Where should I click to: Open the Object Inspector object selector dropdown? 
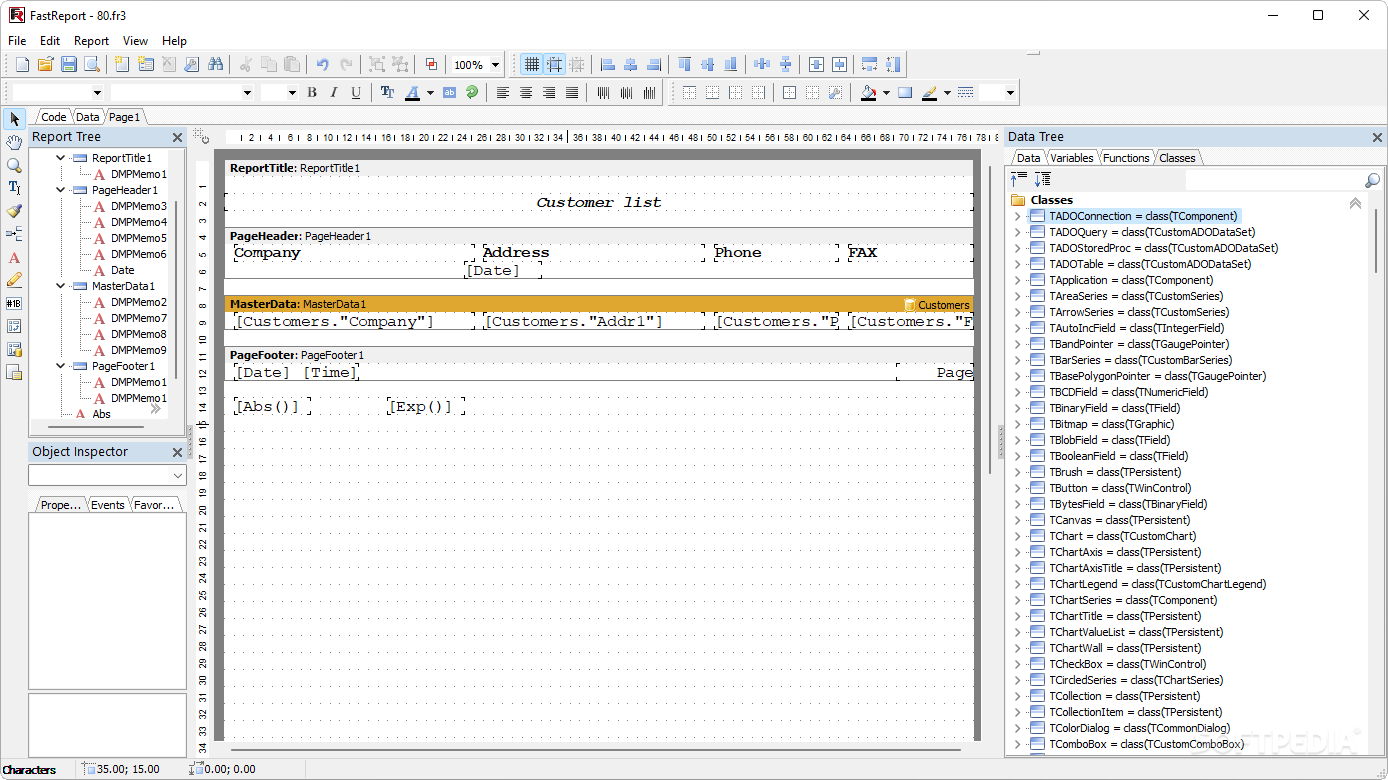(x=178, y=475)
